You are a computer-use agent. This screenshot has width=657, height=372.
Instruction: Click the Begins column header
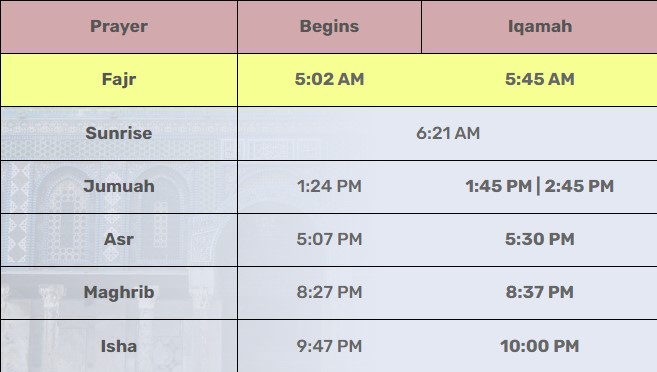coord(329,26)
